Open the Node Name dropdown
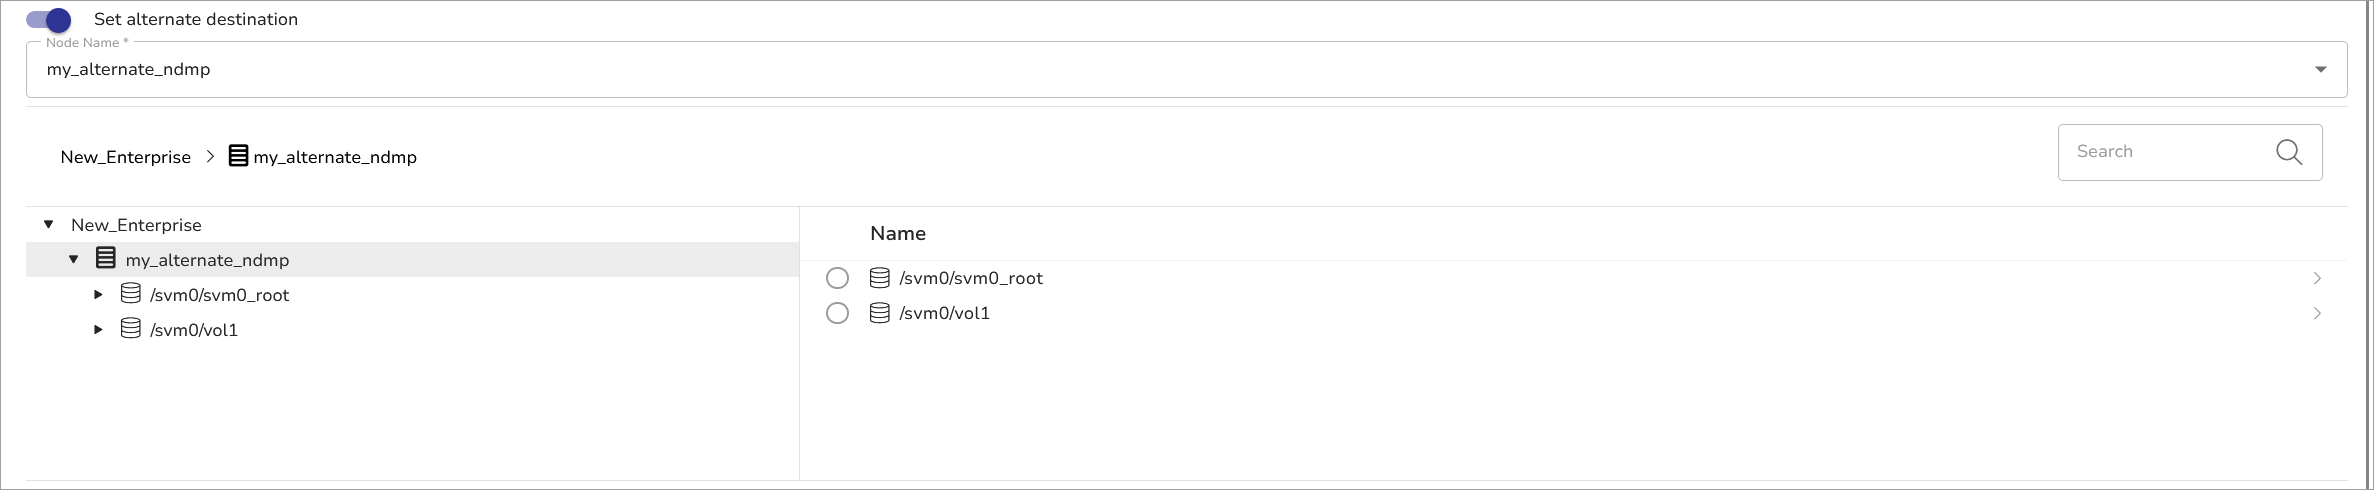 pos(2320,69)
